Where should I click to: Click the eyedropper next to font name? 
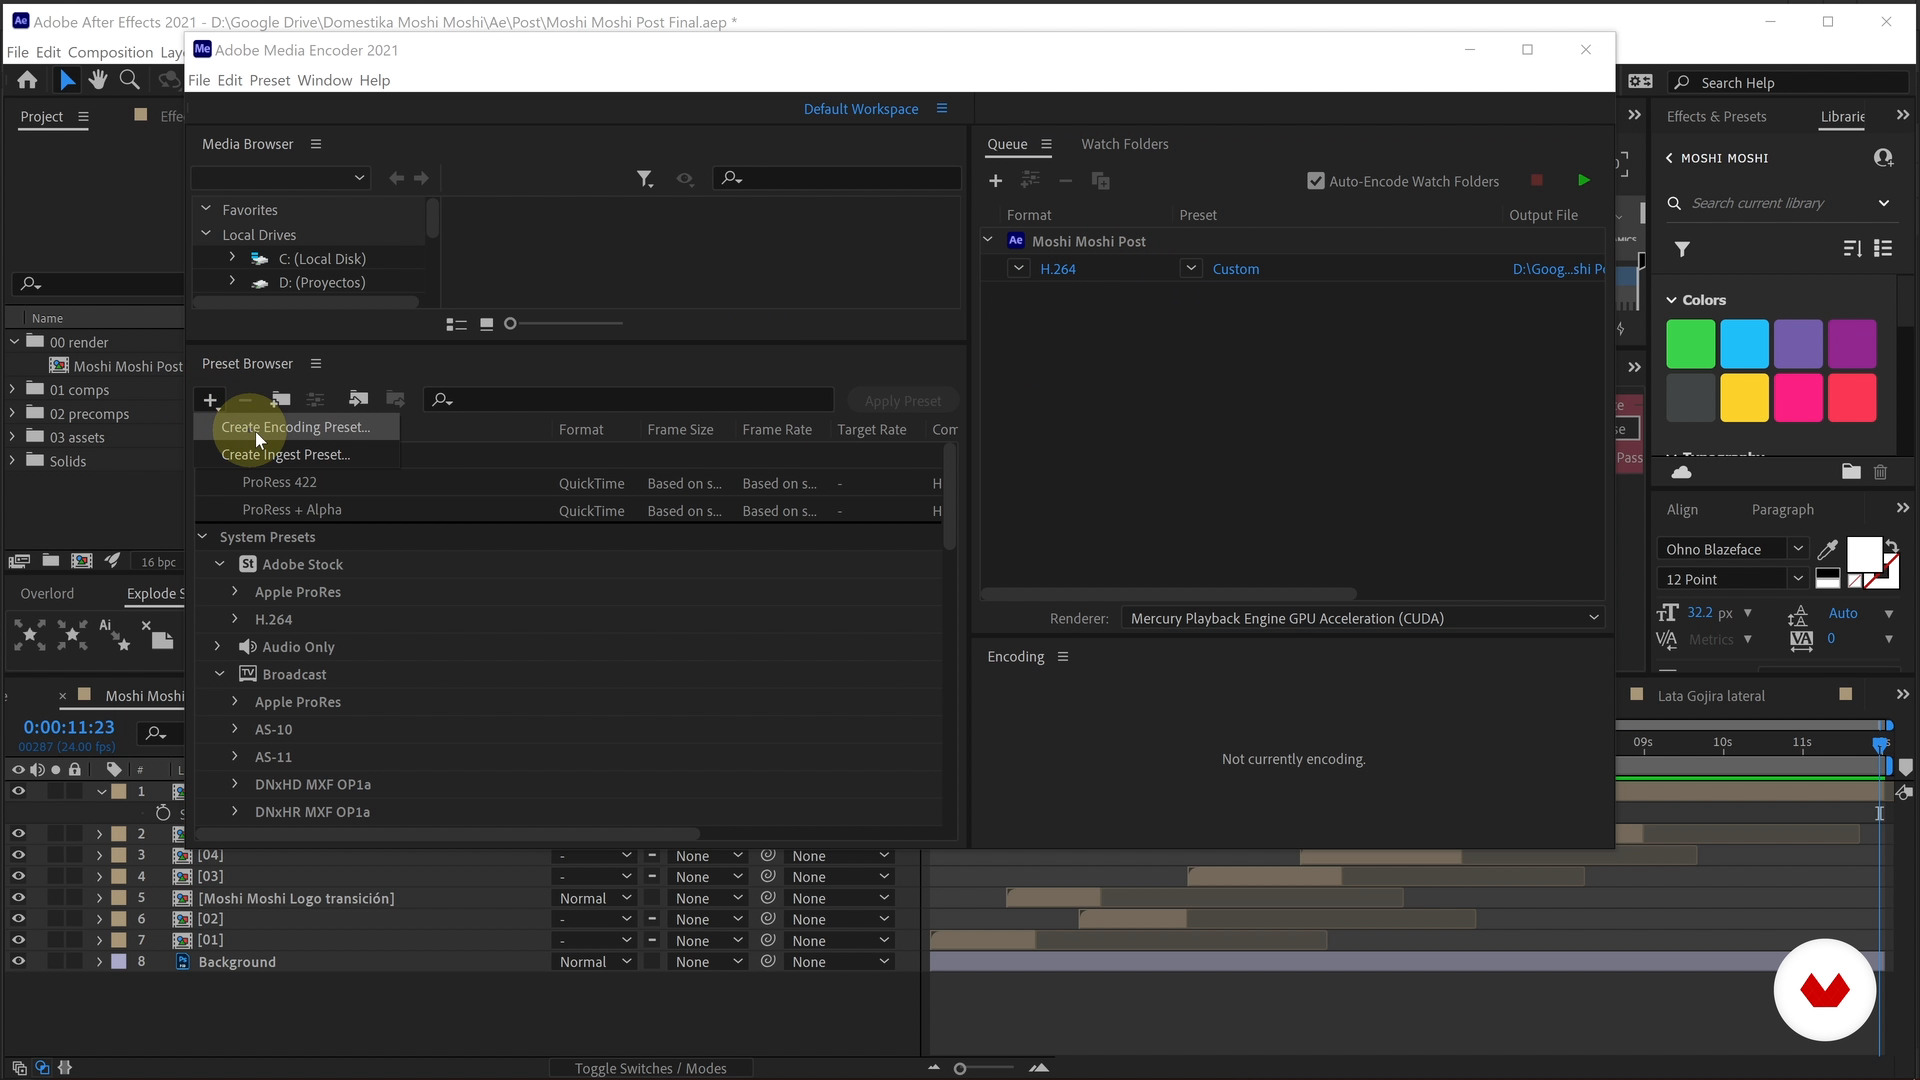coord(1827,549)
